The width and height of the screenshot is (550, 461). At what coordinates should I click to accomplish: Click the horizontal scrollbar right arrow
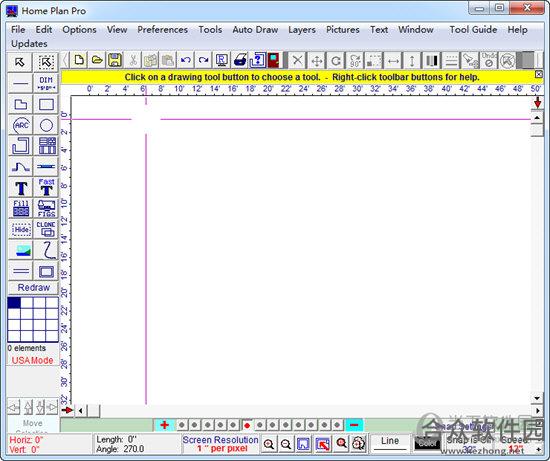pyautogui.click(x=537, y=410)
